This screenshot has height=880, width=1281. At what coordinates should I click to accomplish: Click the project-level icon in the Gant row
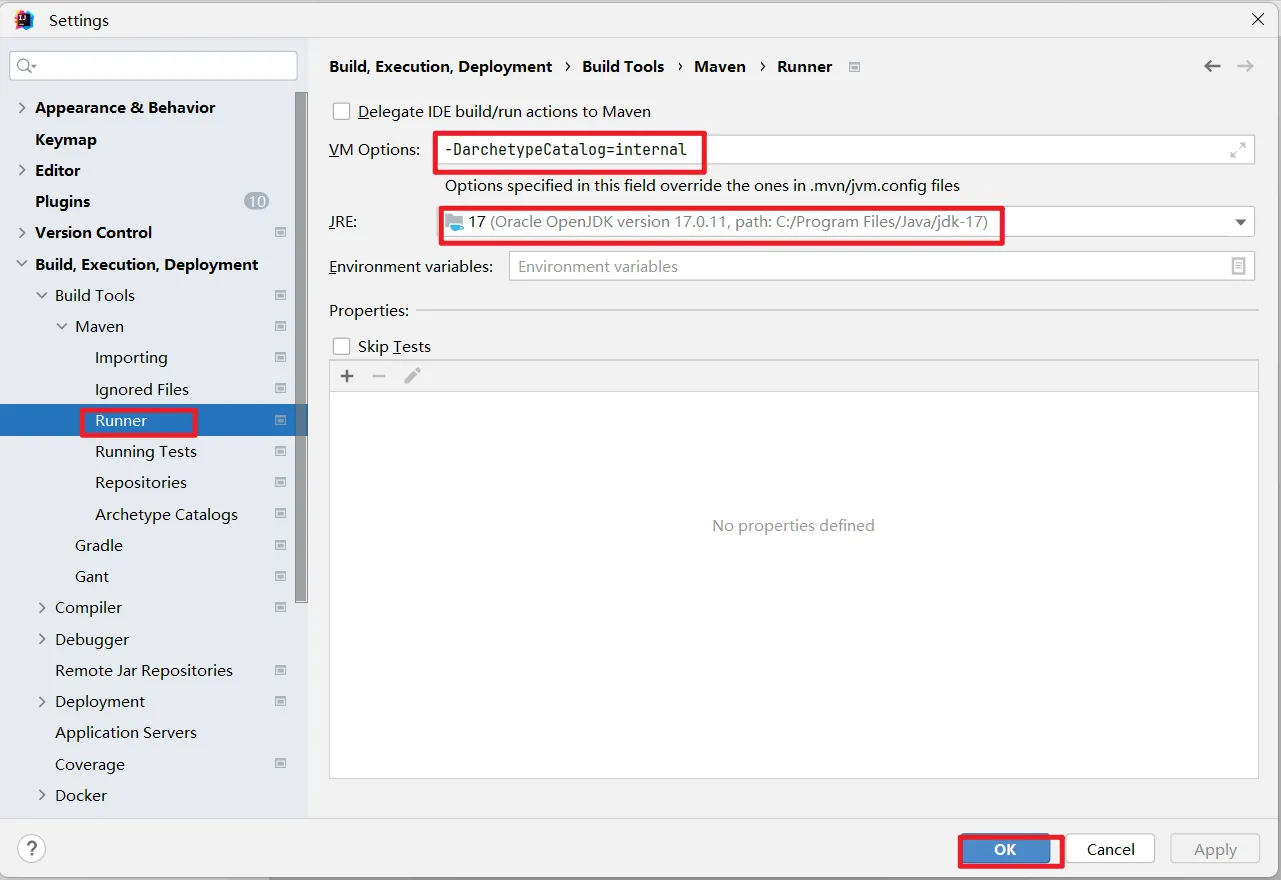tap(281, 577)
